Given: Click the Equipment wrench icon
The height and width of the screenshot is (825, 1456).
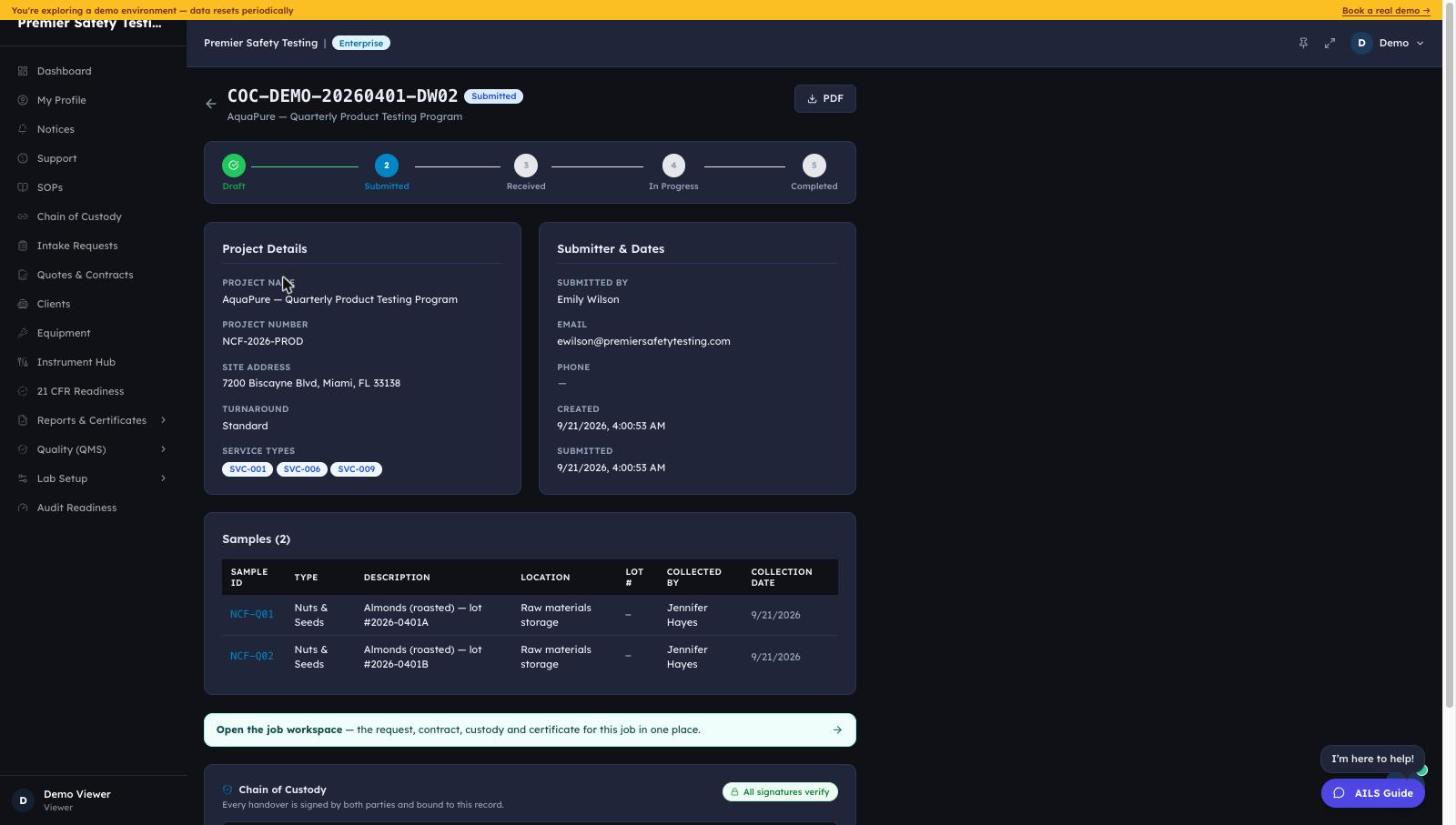Looking at the screenshot, I should [x=23, y=333].
